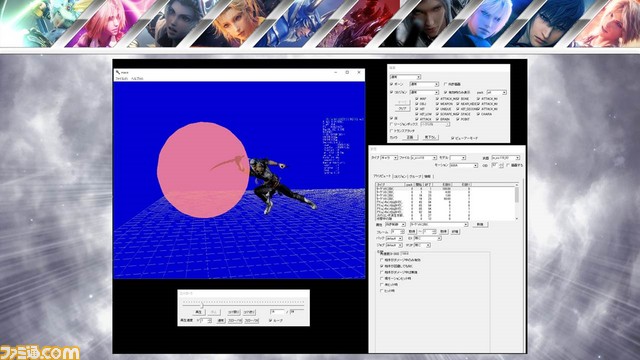Image resolution: width=640 pixels, height=360 pixels.
Task: Enable the トランスアタッチ checkbox
Action: (391, 131)
